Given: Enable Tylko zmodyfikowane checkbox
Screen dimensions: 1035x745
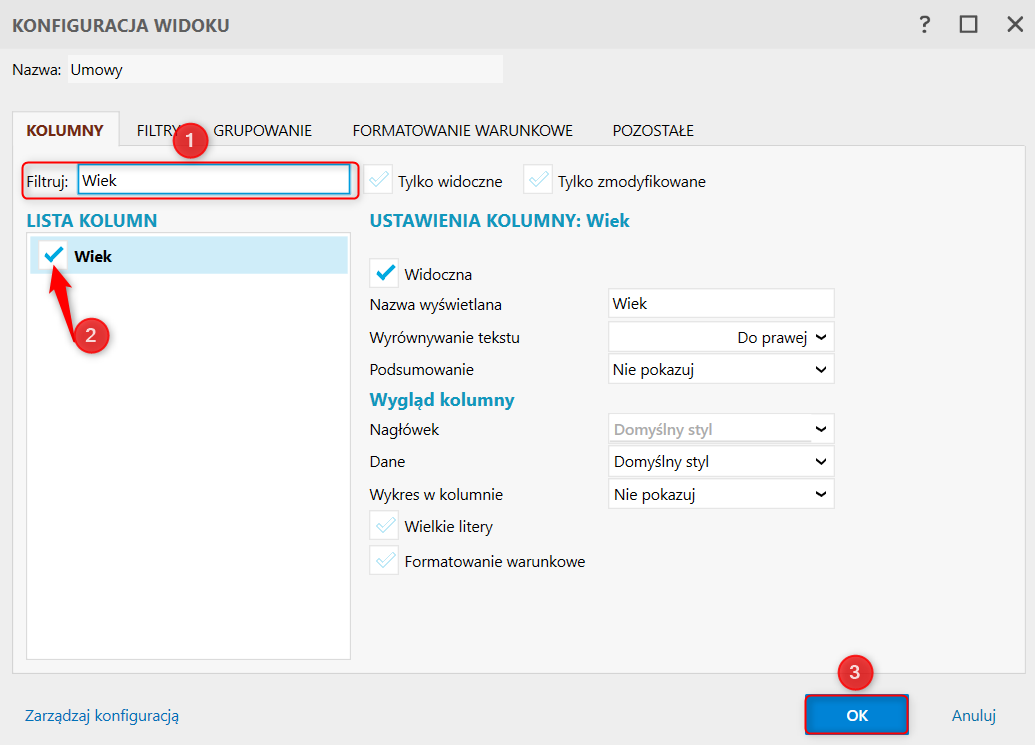Looking at the screenshot, I should (x=538, y=180).
